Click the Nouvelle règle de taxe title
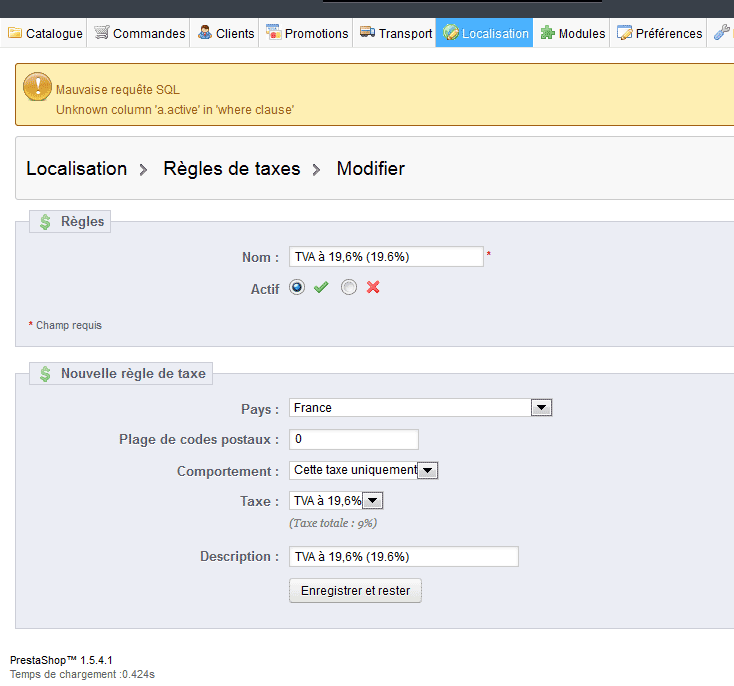The width and height of the screenshot is (734, 686). pos(133,373)
